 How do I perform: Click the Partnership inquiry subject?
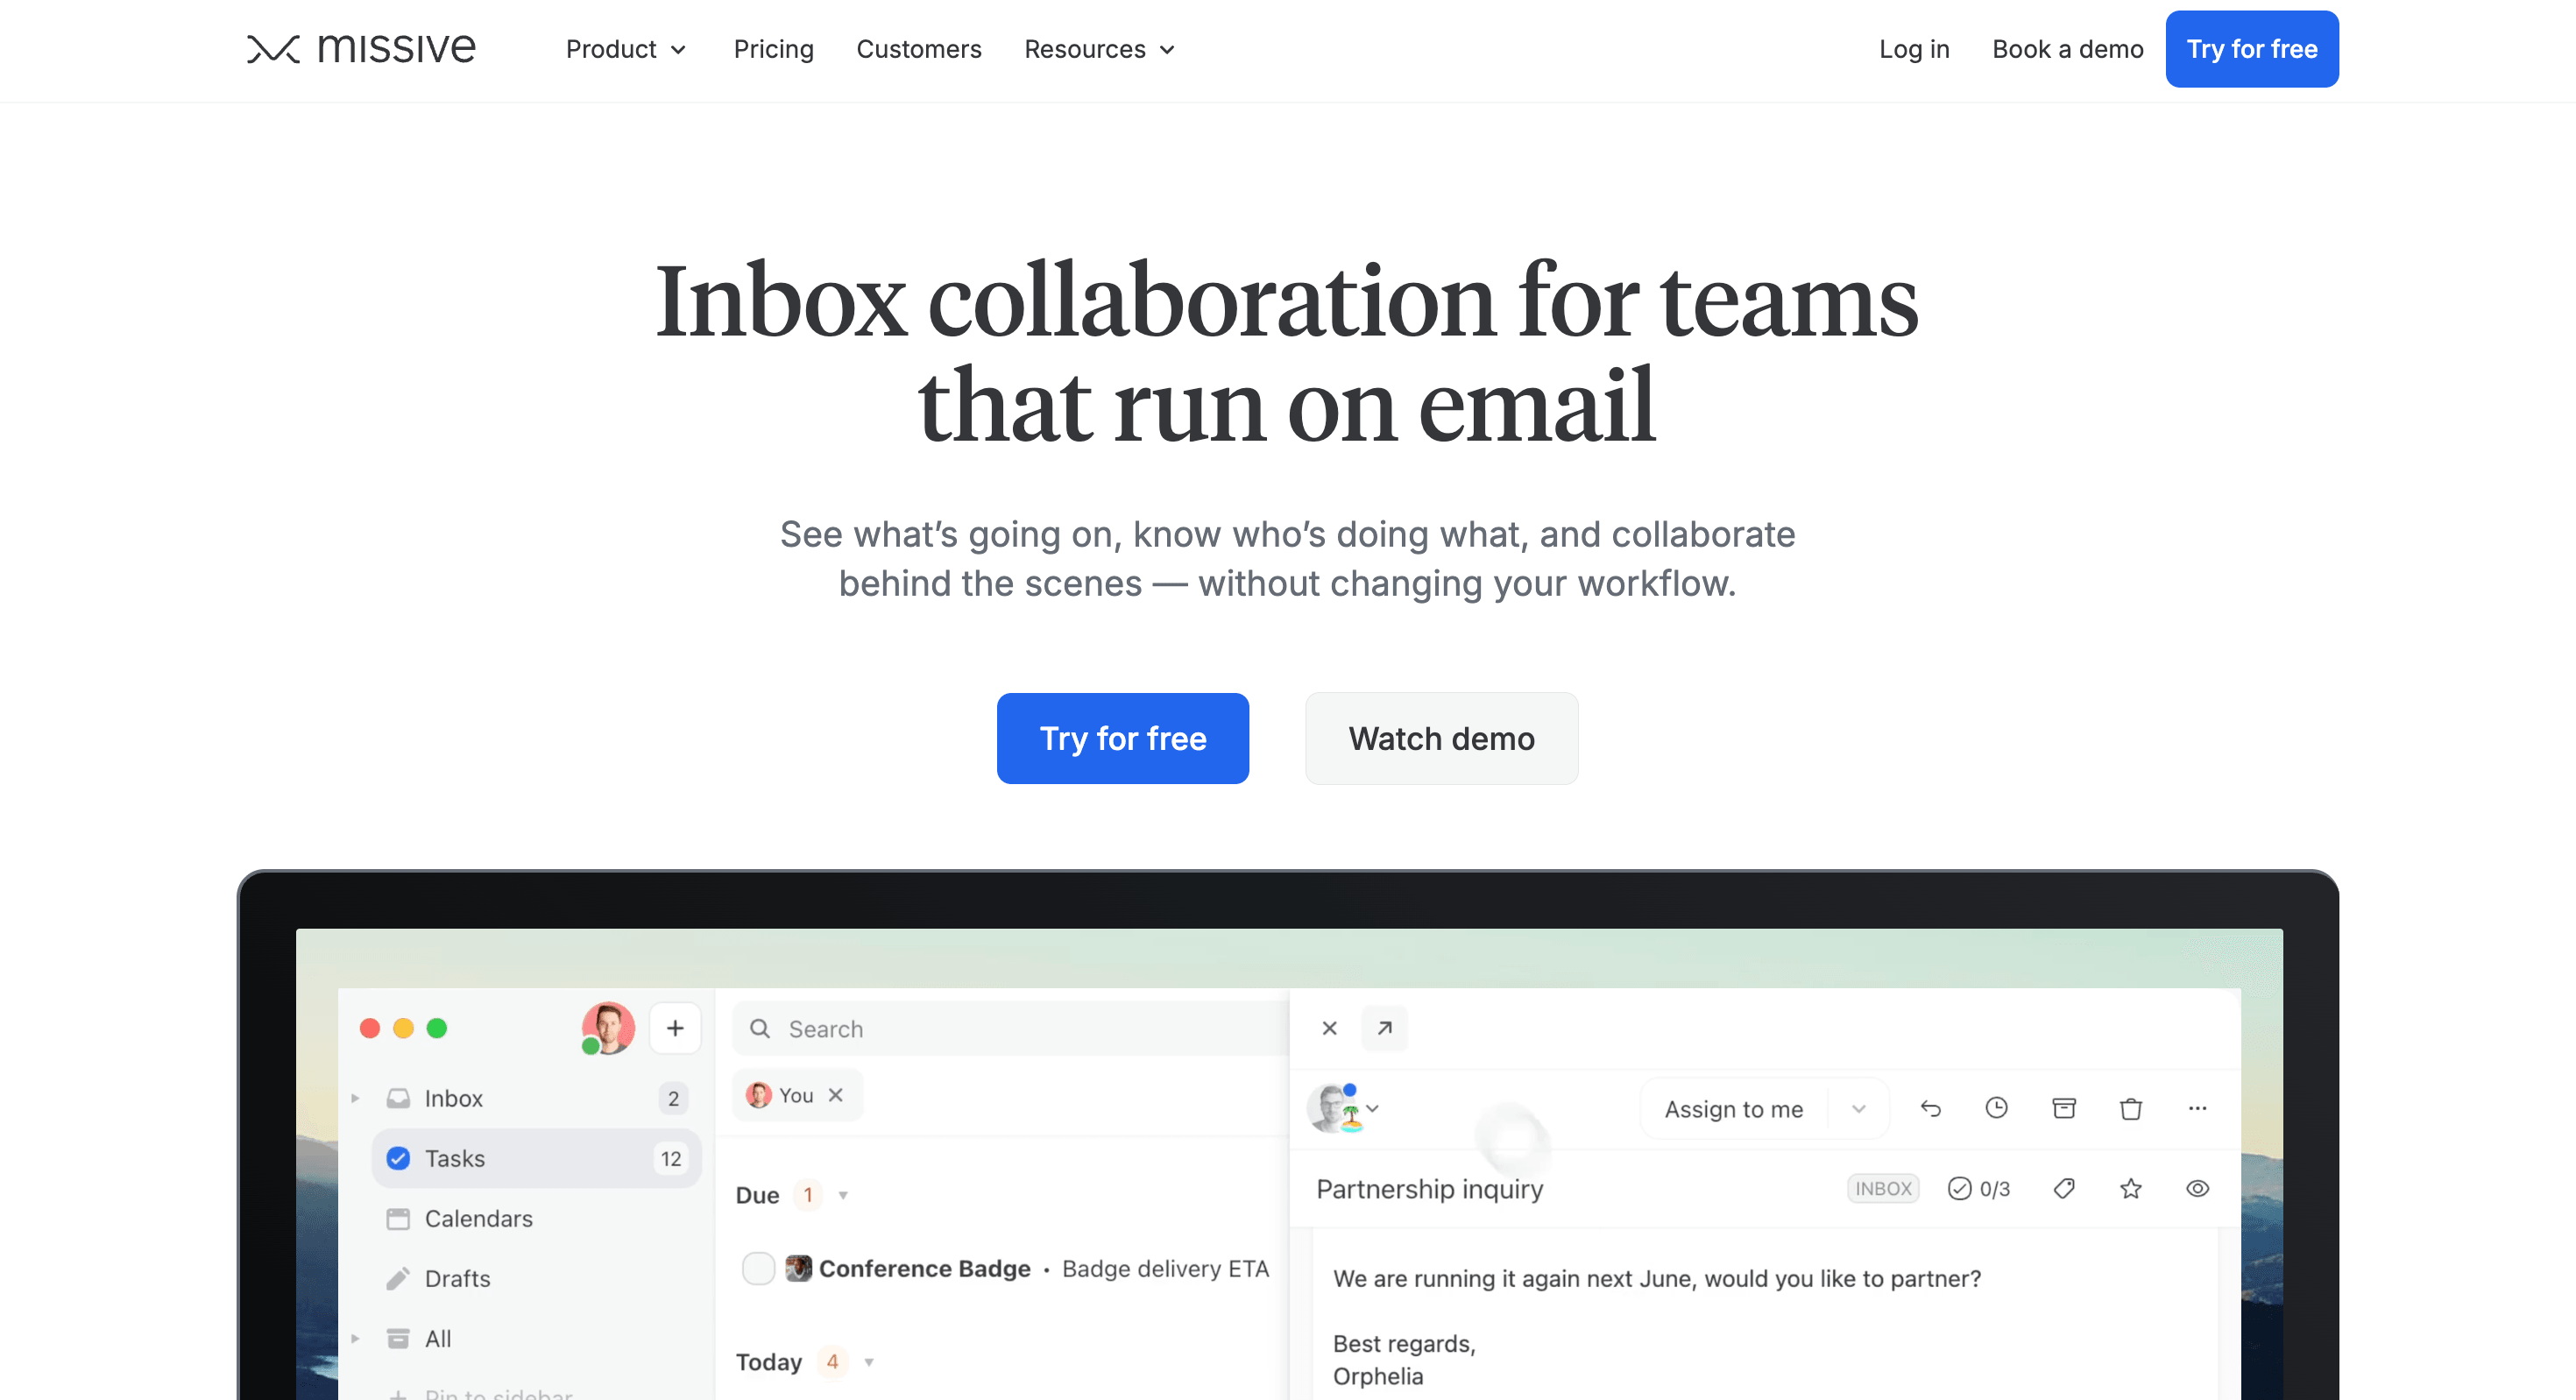coord(1429,1188)
